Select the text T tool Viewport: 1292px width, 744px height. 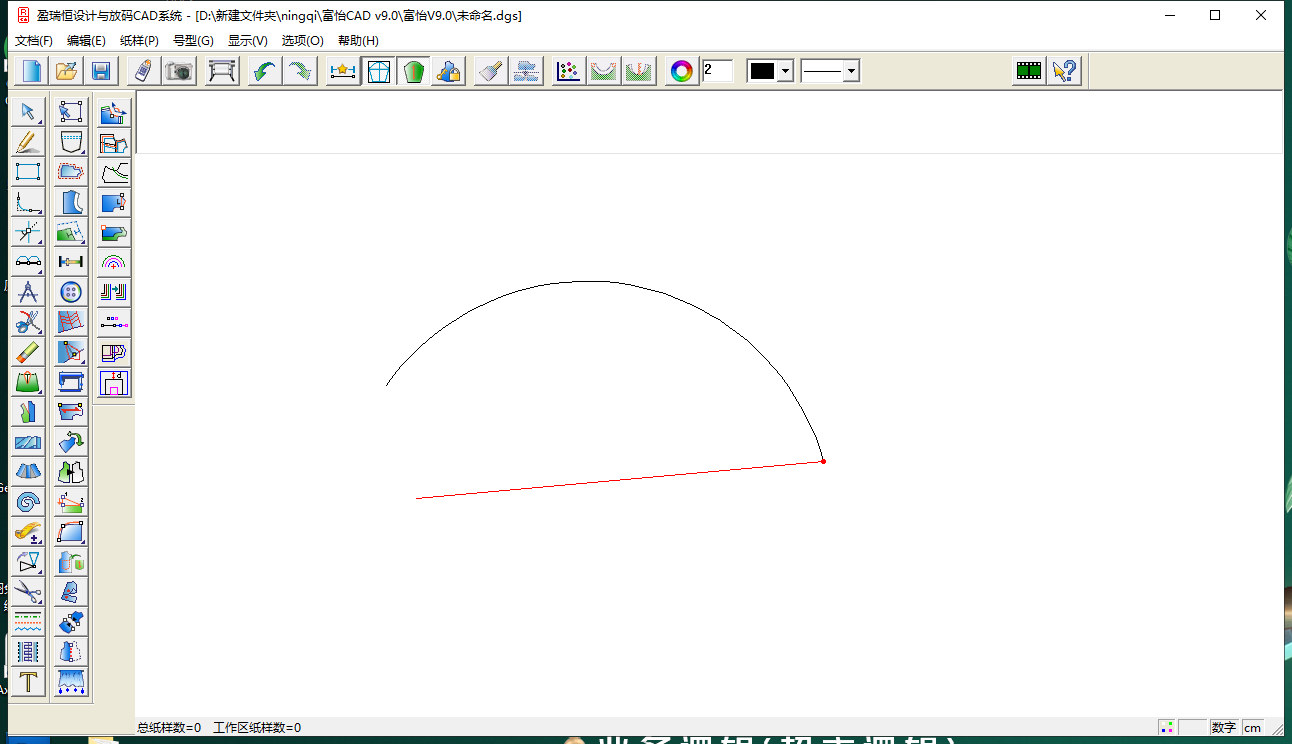[29, 682]
